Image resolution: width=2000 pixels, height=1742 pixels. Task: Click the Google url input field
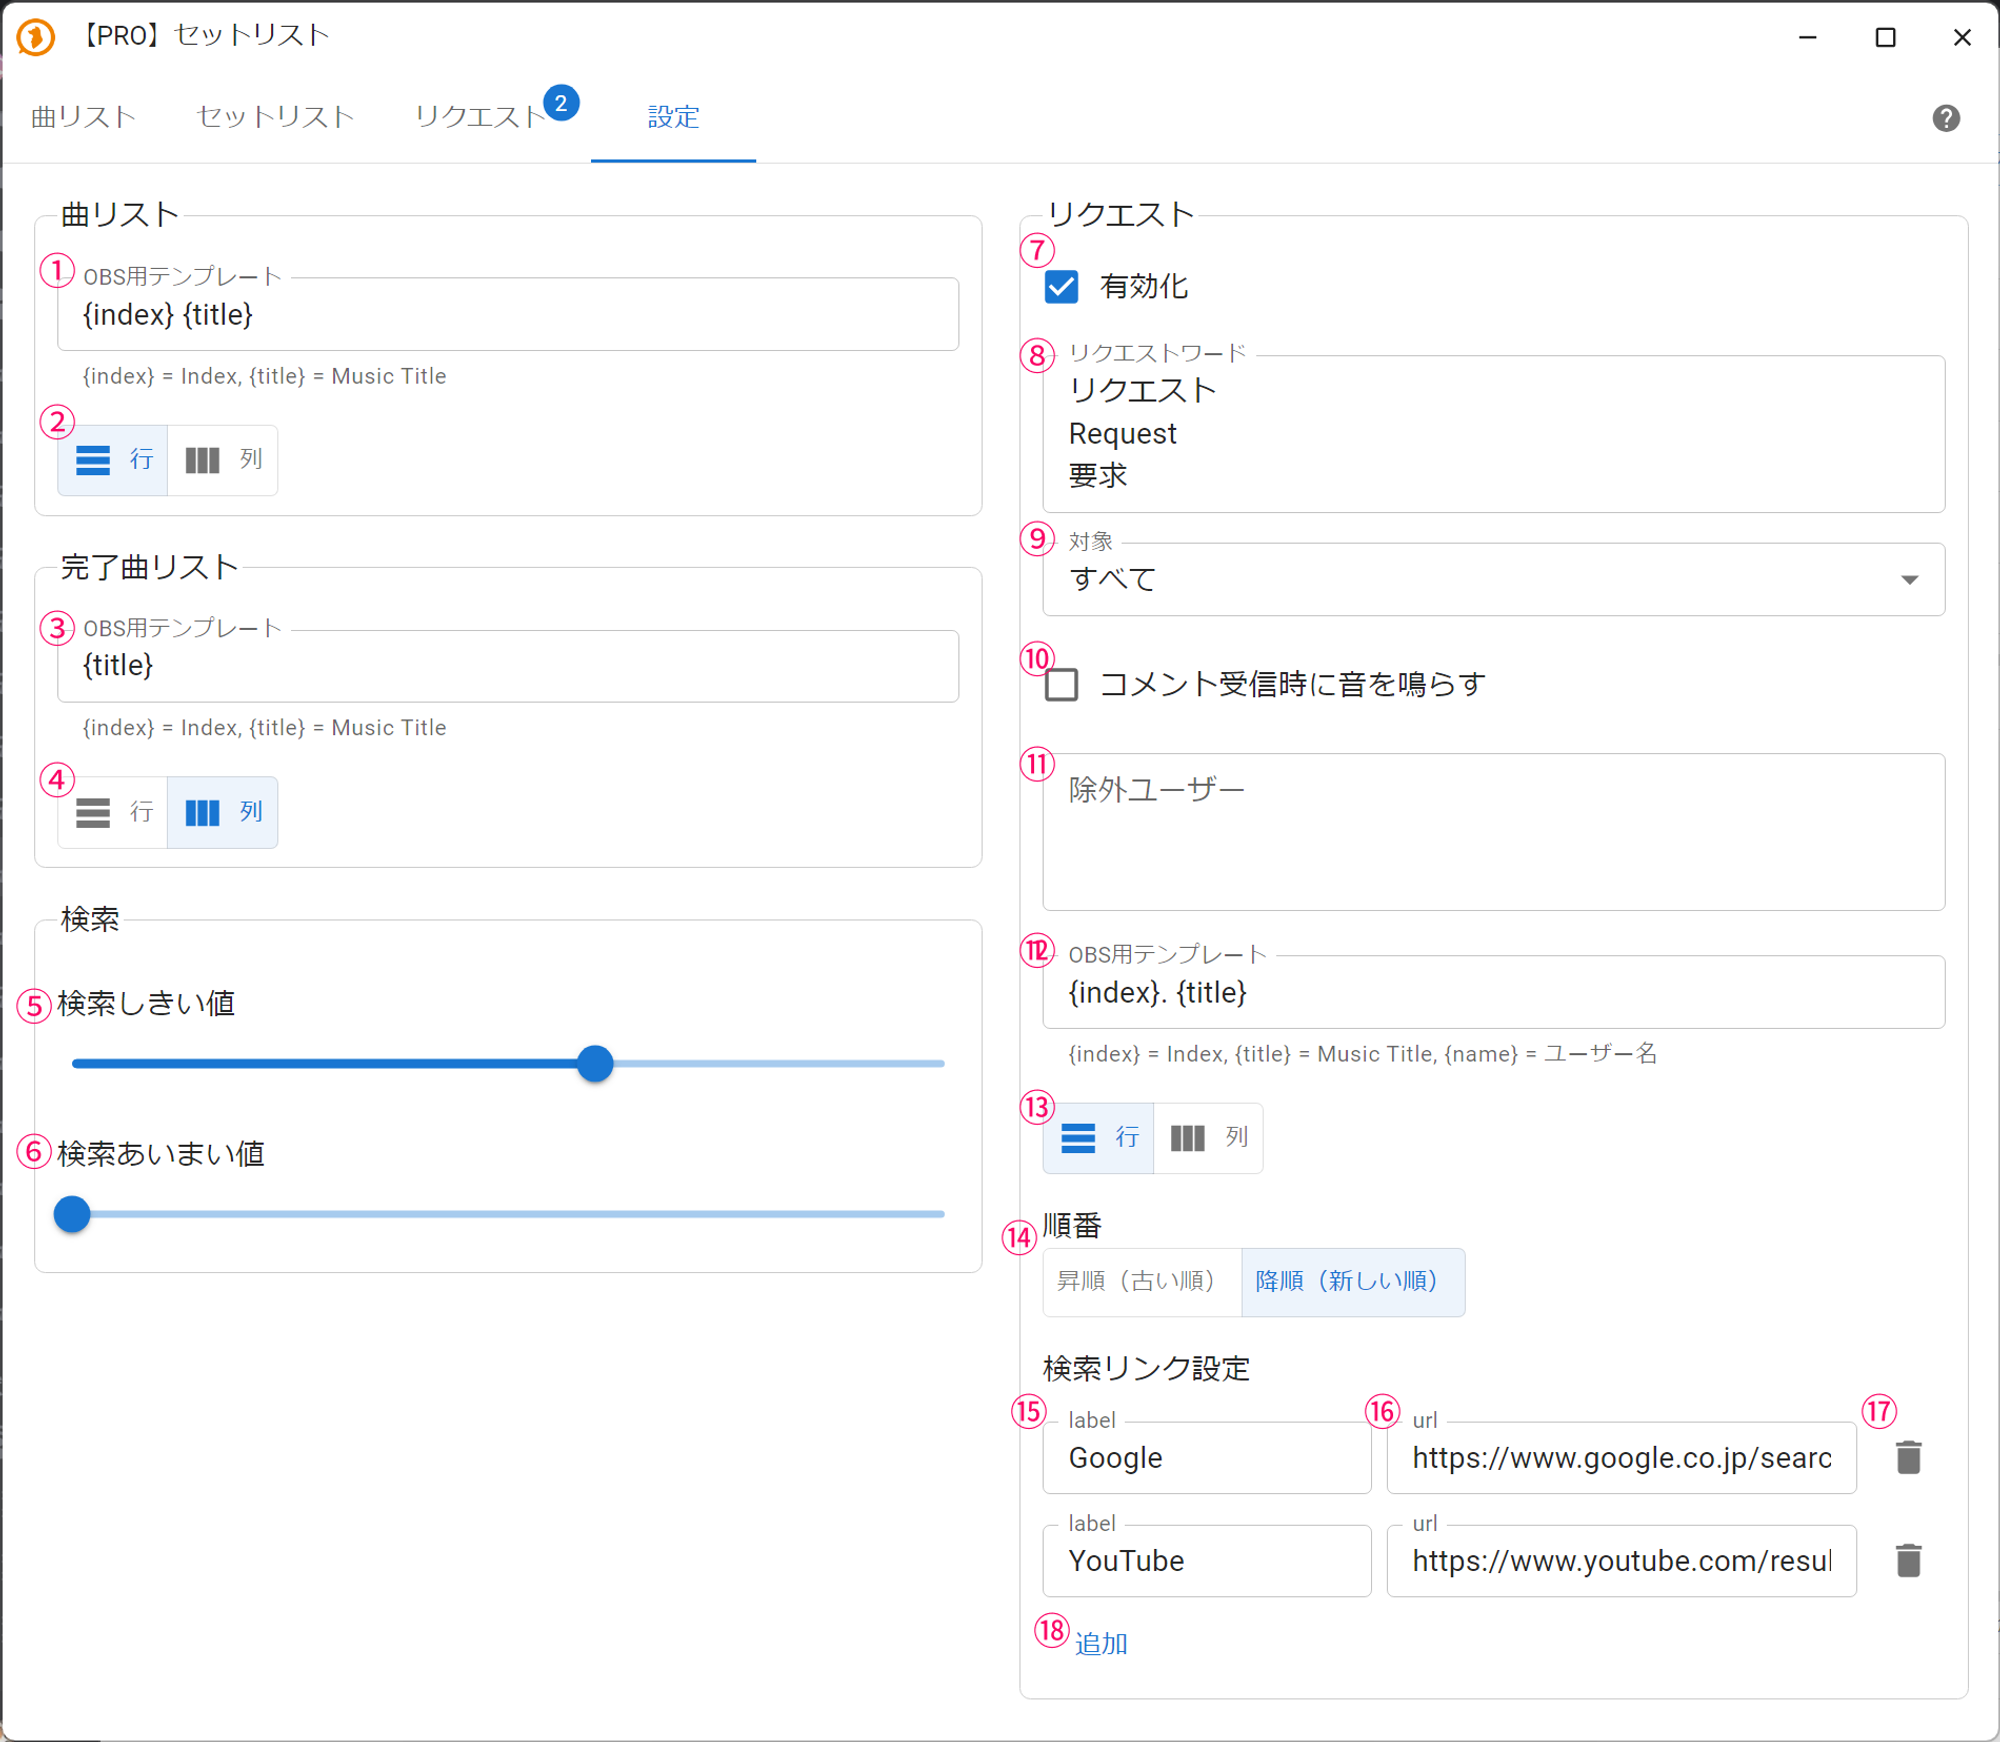(x=1620, y=1459)
